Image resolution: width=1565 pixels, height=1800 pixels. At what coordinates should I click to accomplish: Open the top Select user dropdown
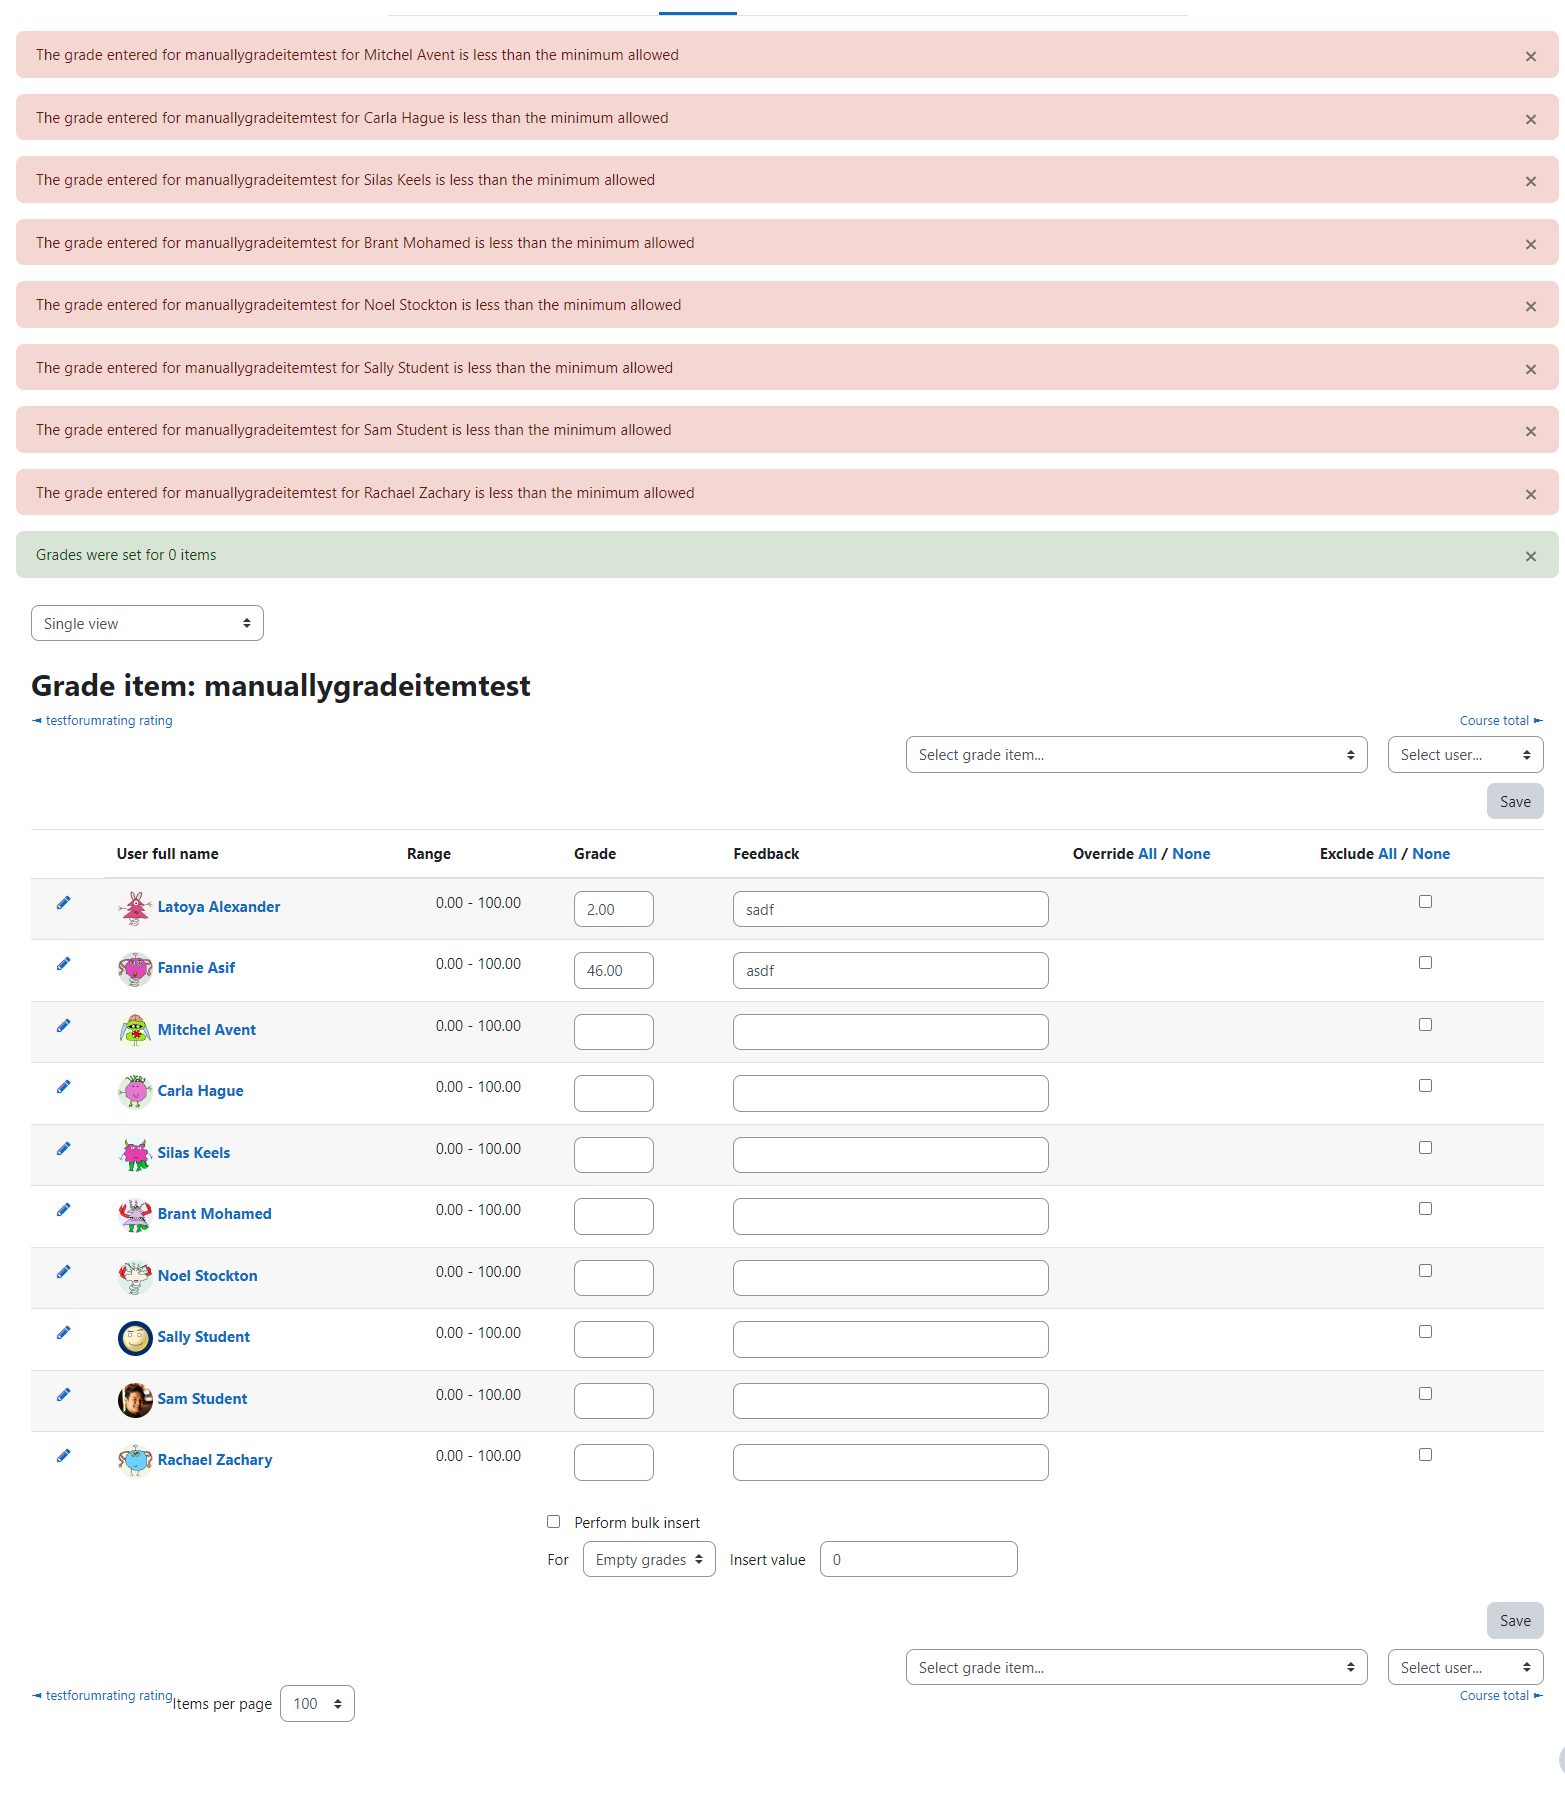(x=1465, y=755)
